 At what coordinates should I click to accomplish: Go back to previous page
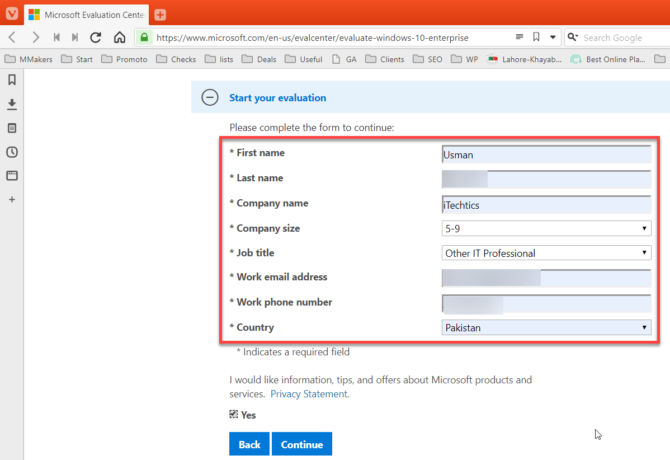point(12,38)
